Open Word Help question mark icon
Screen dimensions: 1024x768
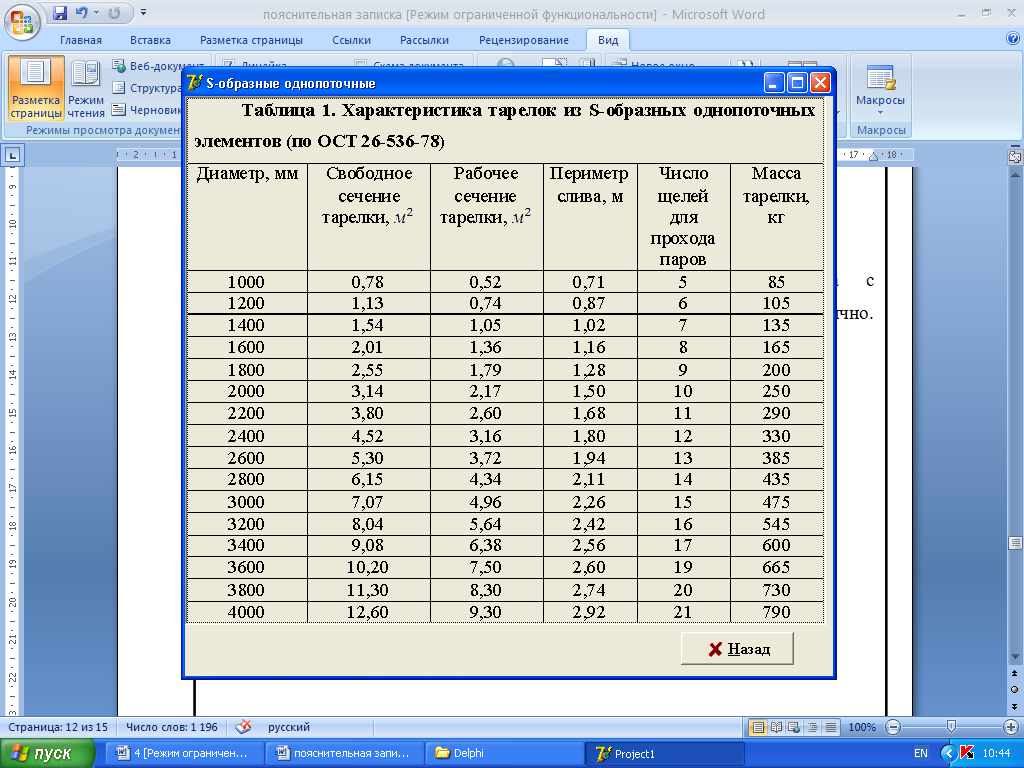pyautogui.click(x=1013, y=39)
